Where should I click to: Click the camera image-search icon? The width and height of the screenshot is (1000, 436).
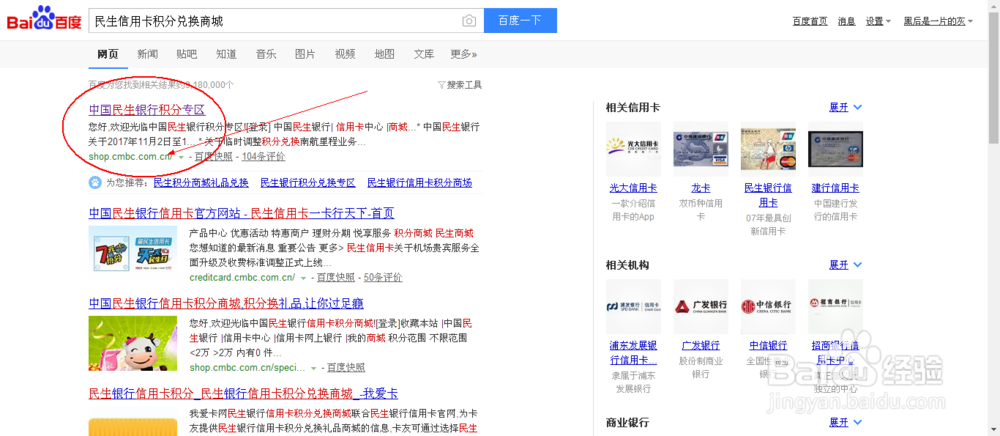point(469,21)
